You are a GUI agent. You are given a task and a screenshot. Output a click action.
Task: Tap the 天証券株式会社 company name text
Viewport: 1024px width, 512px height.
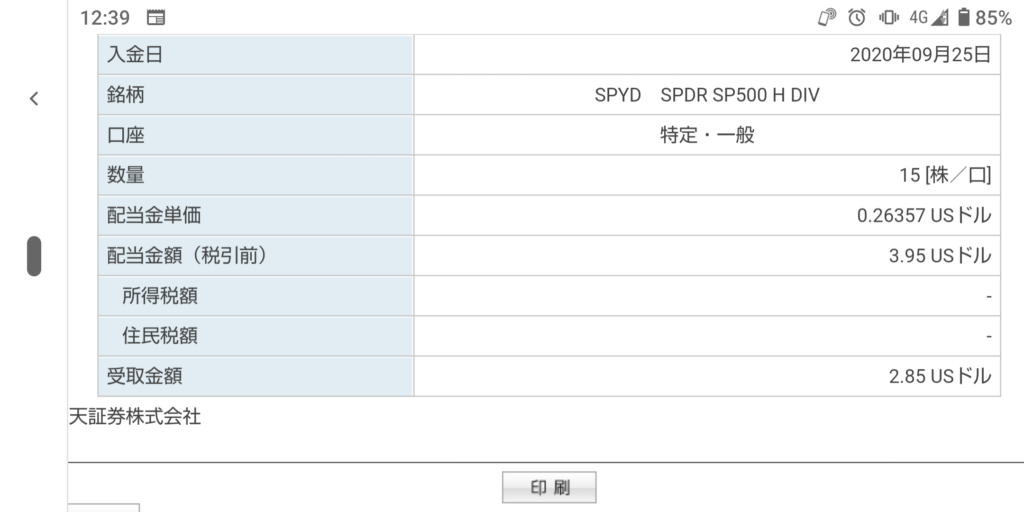[x=135, y=417]
